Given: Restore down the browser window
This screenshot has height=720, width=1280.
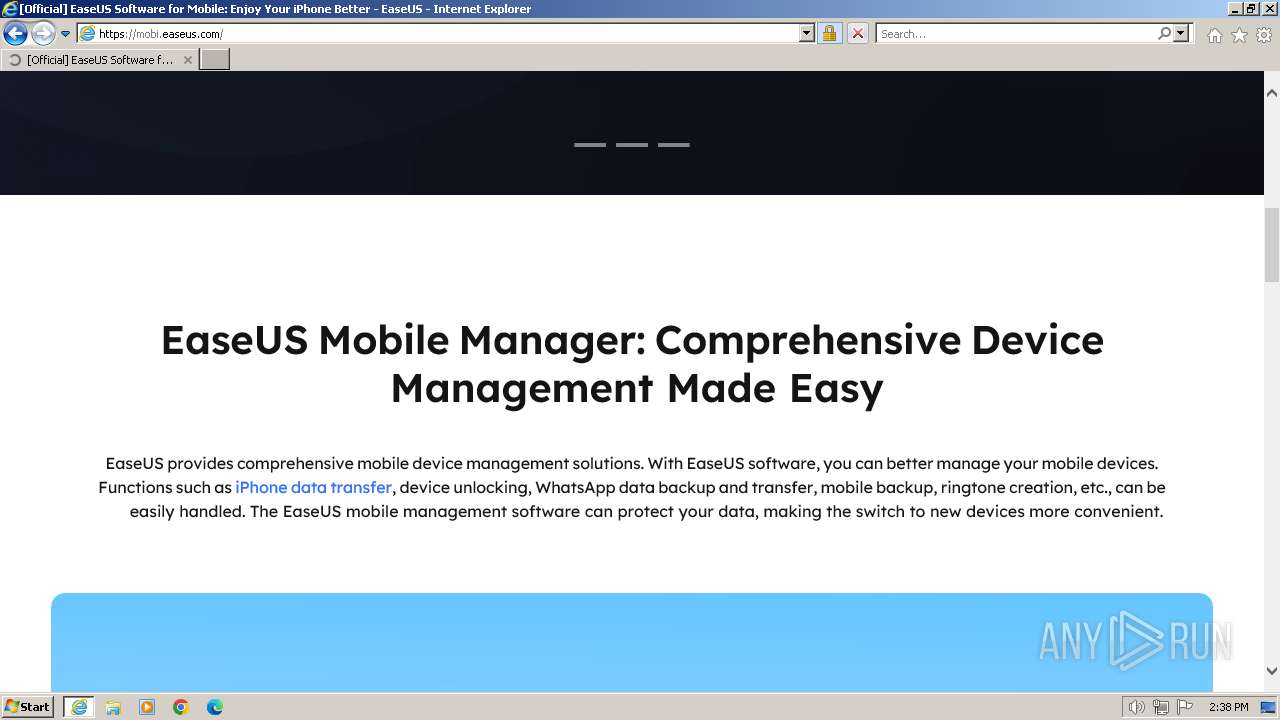Looking at the screenshot, I should pos(1250,8).
